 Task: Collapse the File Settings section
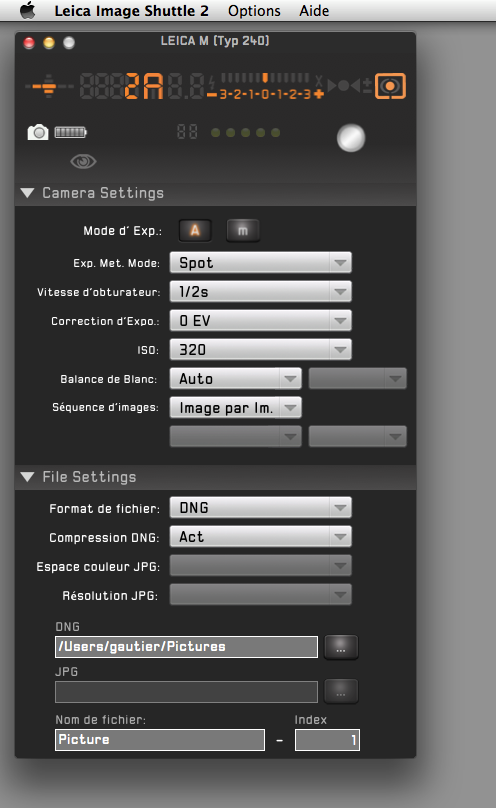tap(27, 477)
